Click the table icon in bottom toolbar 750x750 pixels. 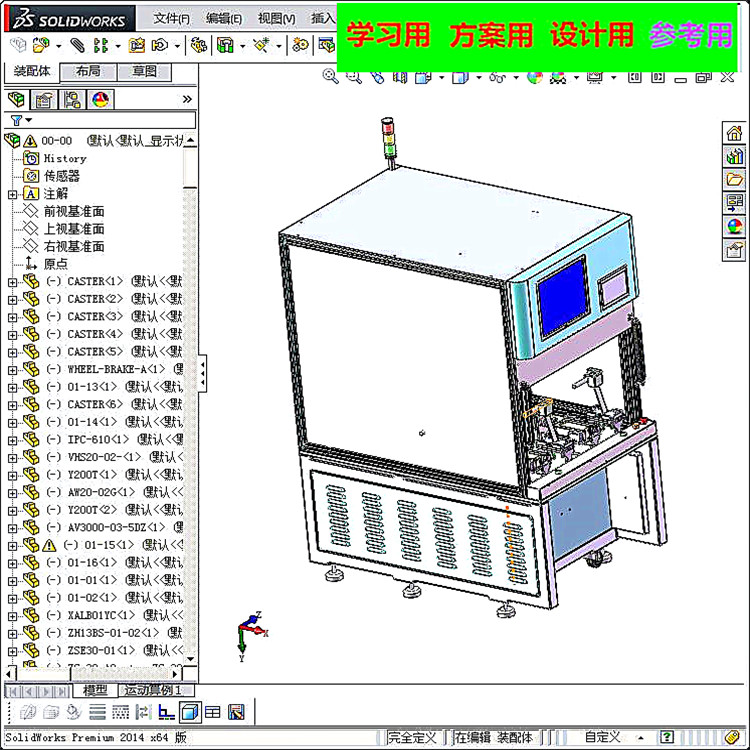(x=212, y=713)
